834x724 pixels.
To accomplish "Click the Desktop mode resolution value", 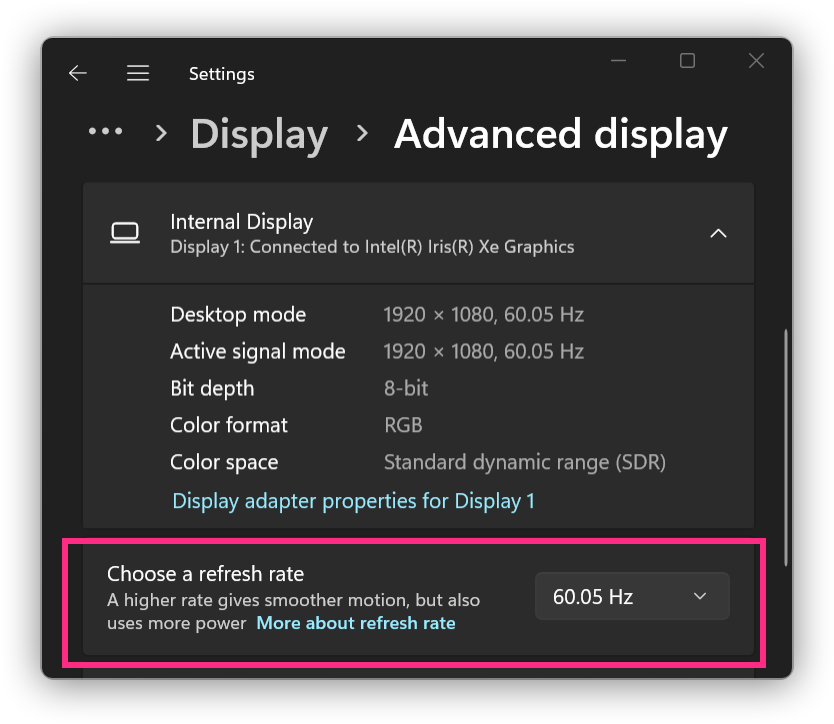I will [x=483, y=315].
